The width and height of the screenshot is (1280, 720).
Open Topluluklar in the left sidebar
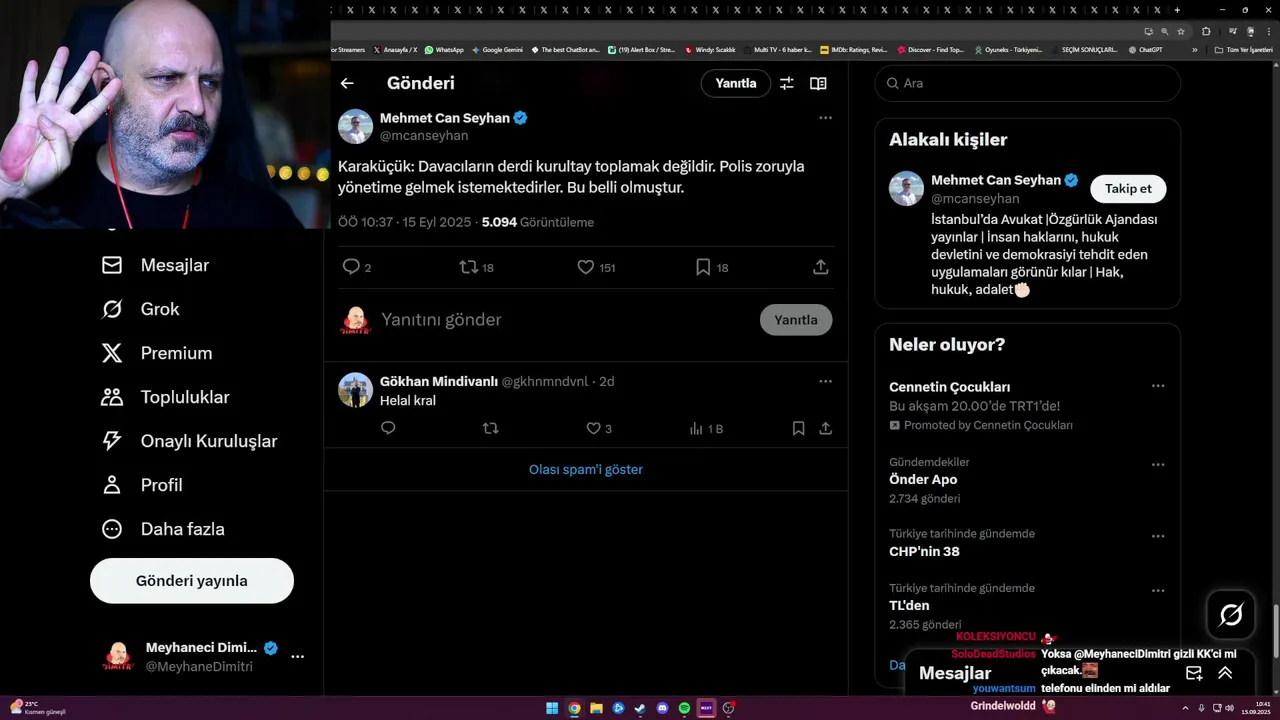[165, 397]
